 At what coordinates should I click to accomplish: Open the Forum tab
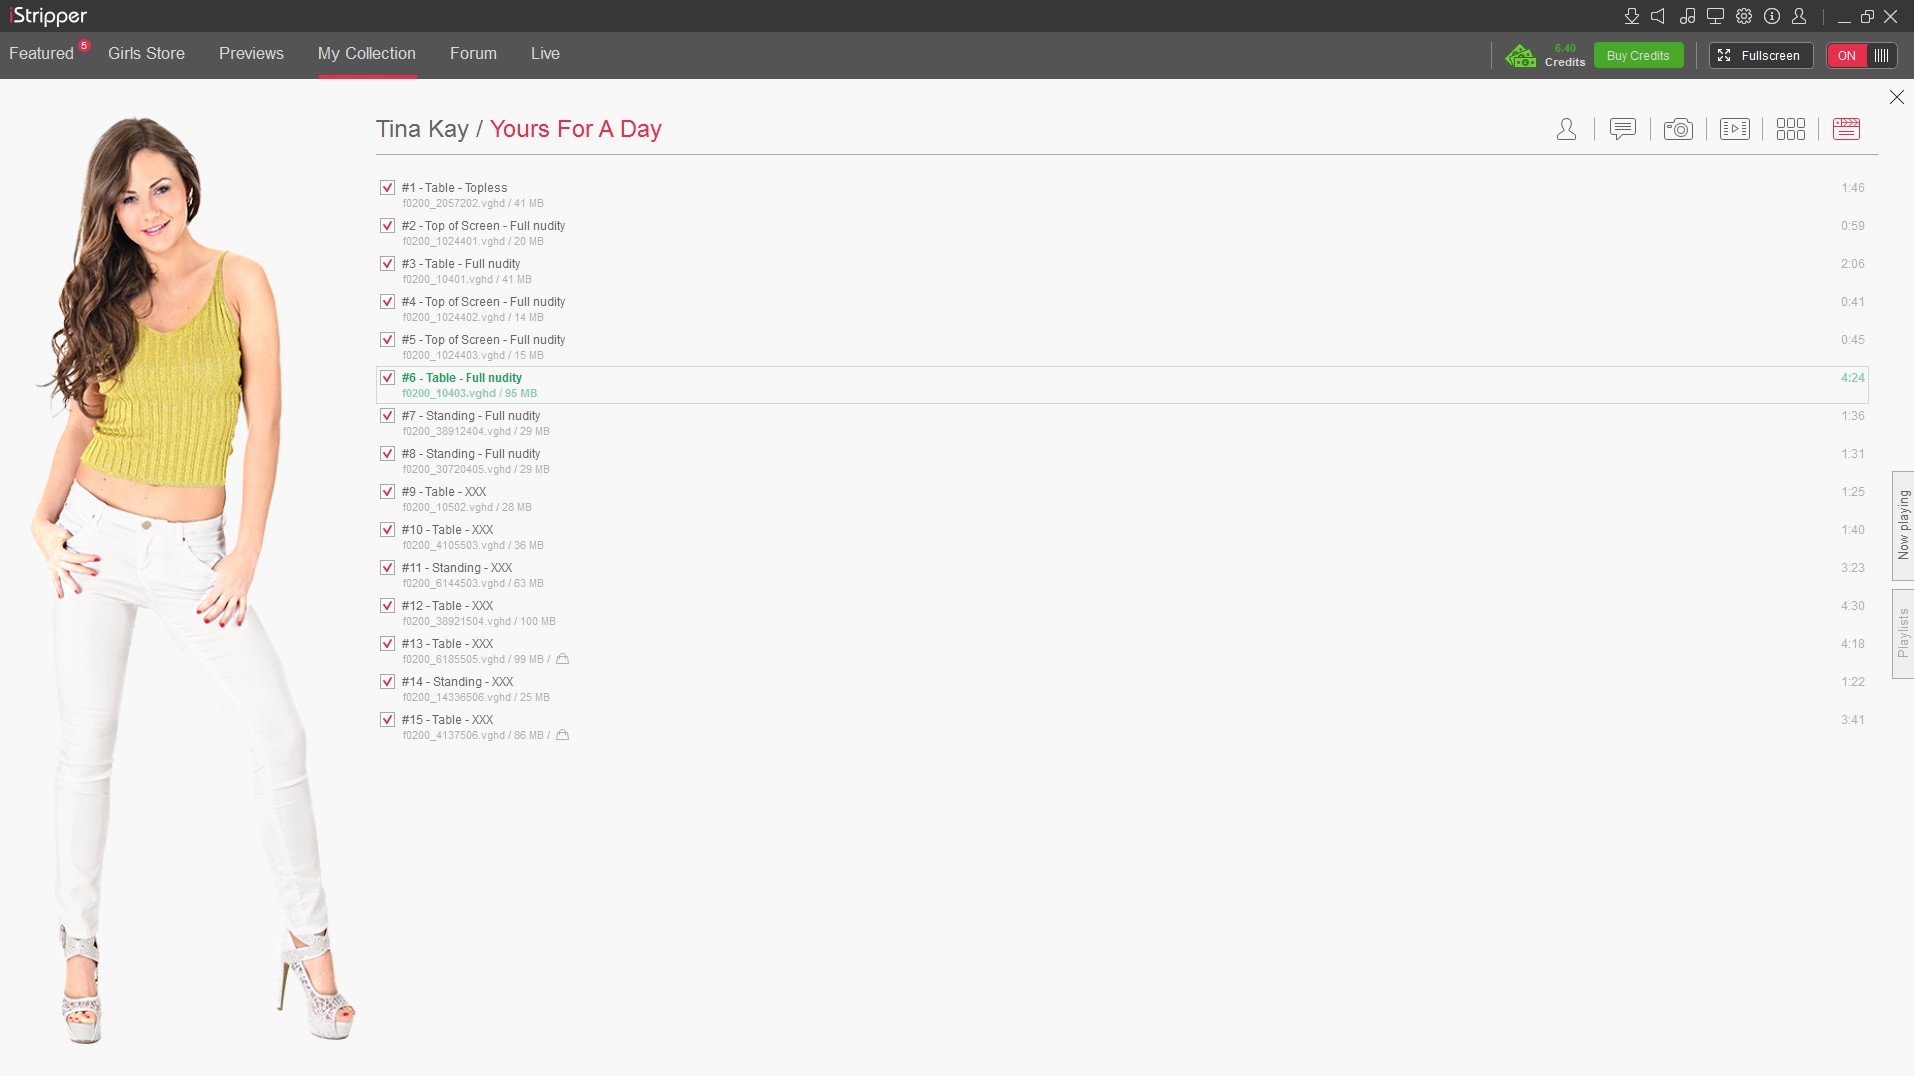click(x=473, y=54)
